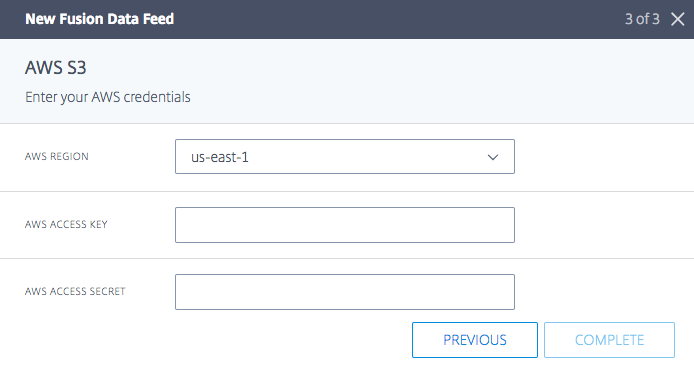694x367 pixels.
Task: Click the AWS REGION label
Action: pyautogui.click(x=57, y=157)
